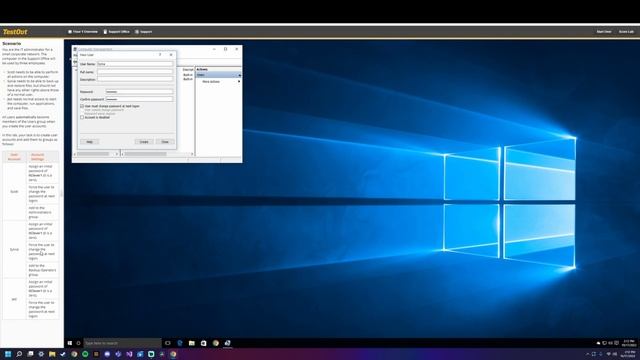640x360 pixels.
Task: Open the host Windows 11 Start menu
Action: tap(8, 354)
